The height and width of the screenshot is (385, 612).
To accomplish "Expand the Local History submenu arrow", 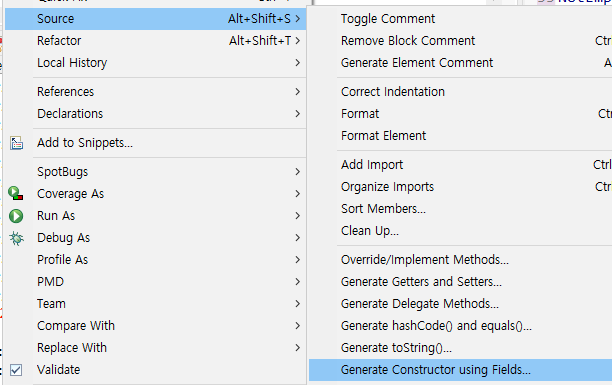I will [298, 62].
